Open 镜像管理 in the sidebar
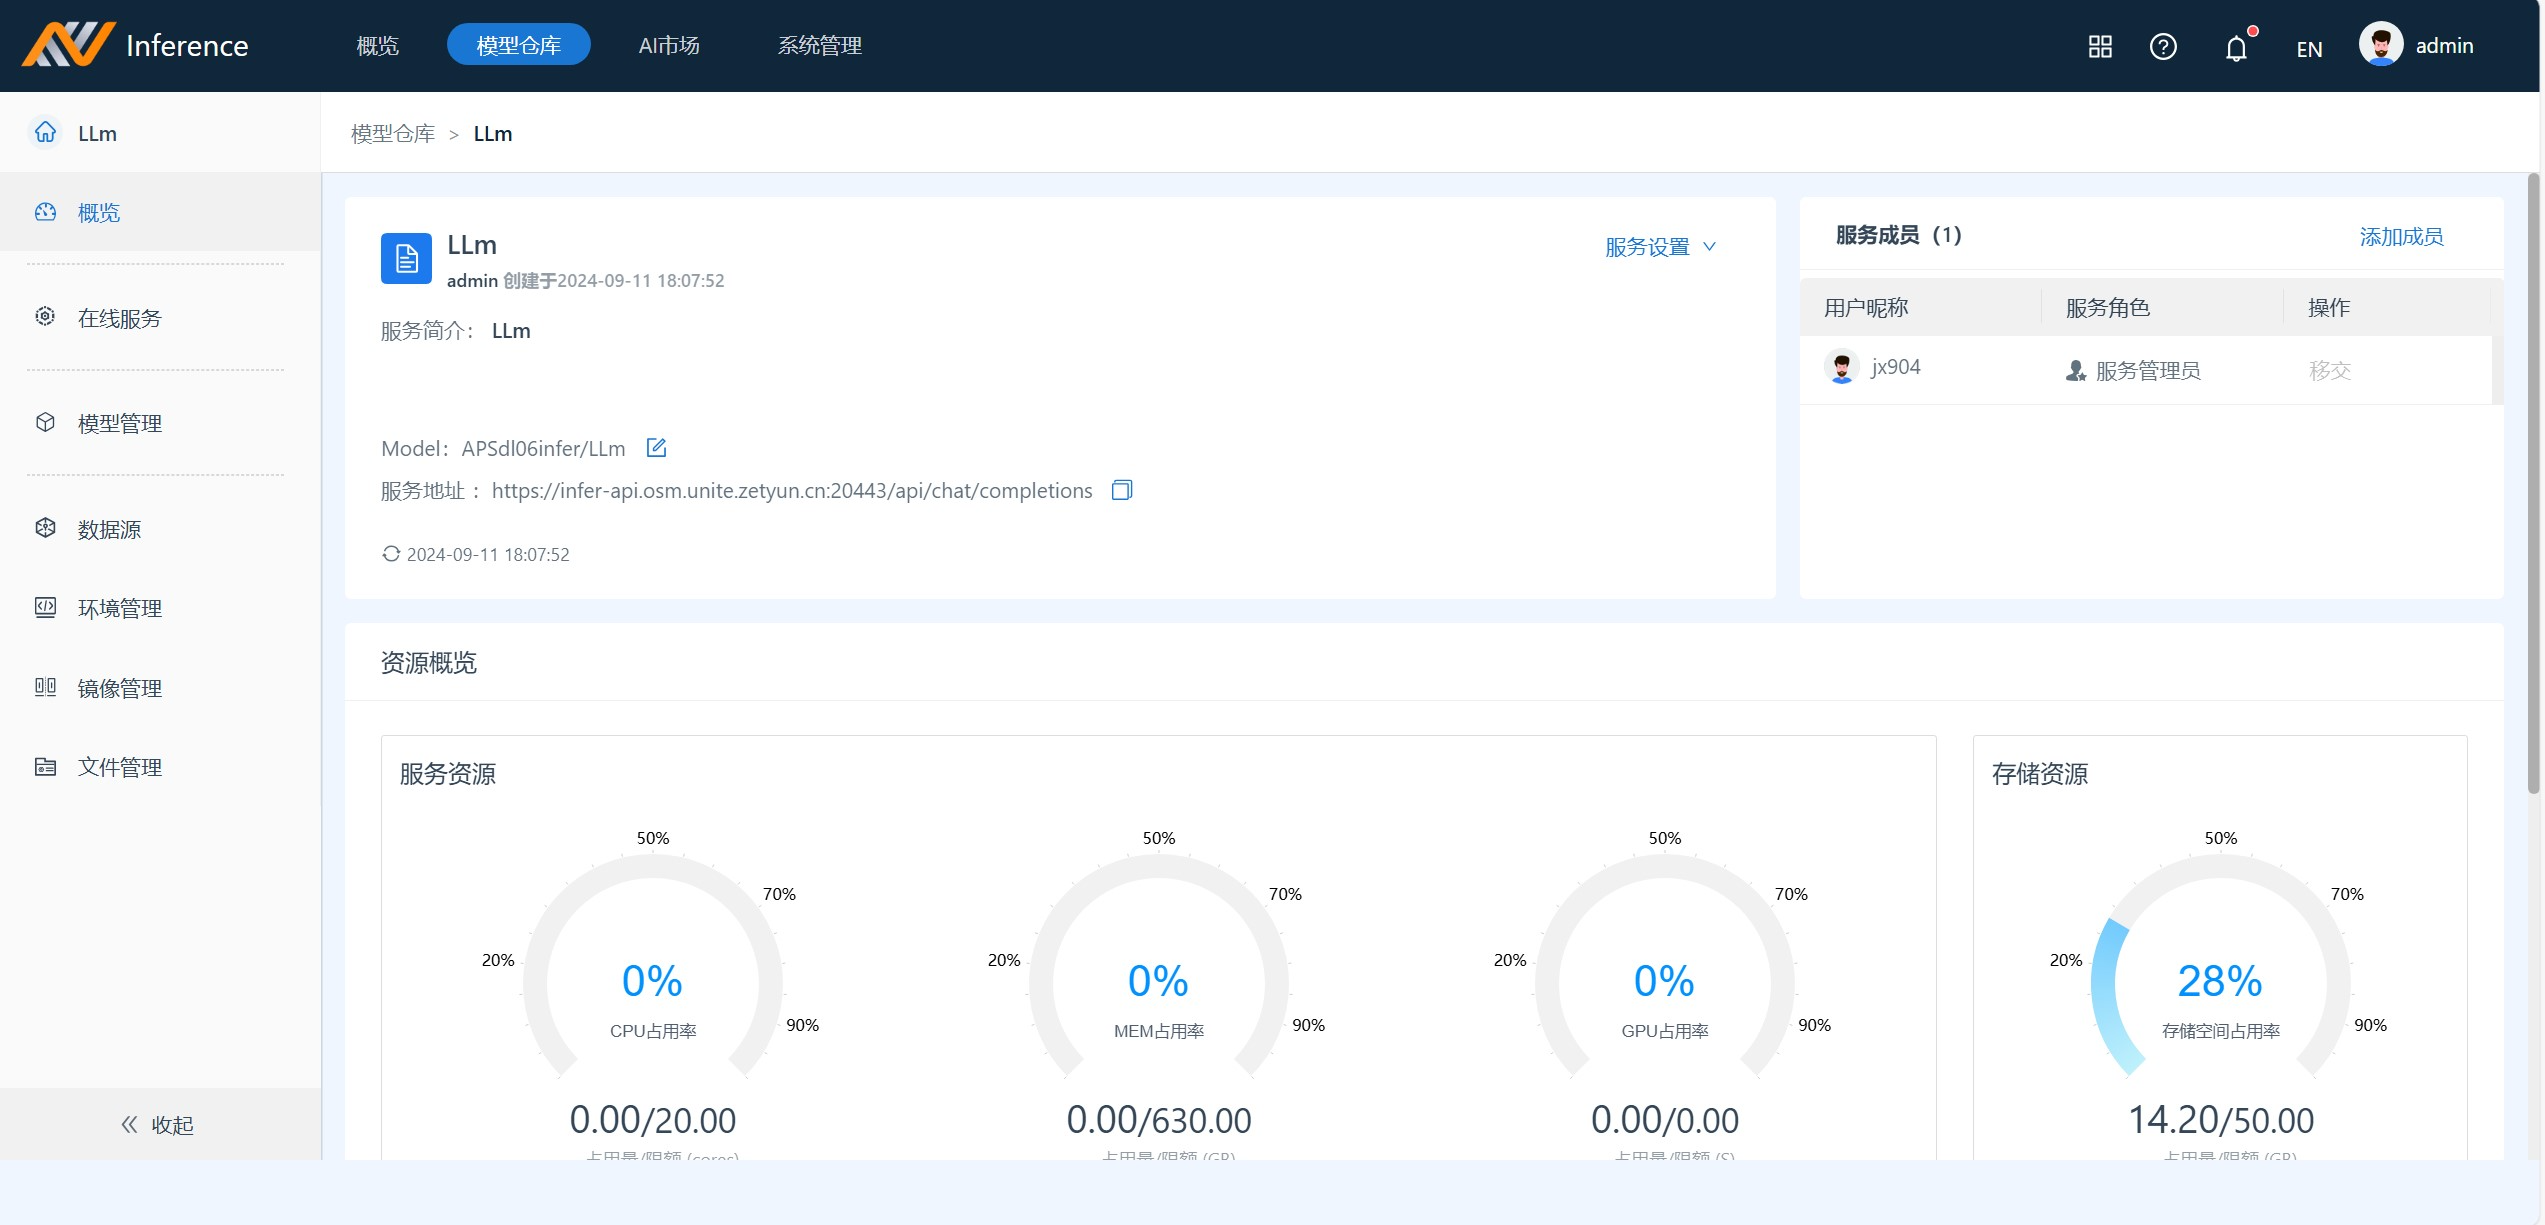2545x1225 pixels. [120, 688]
